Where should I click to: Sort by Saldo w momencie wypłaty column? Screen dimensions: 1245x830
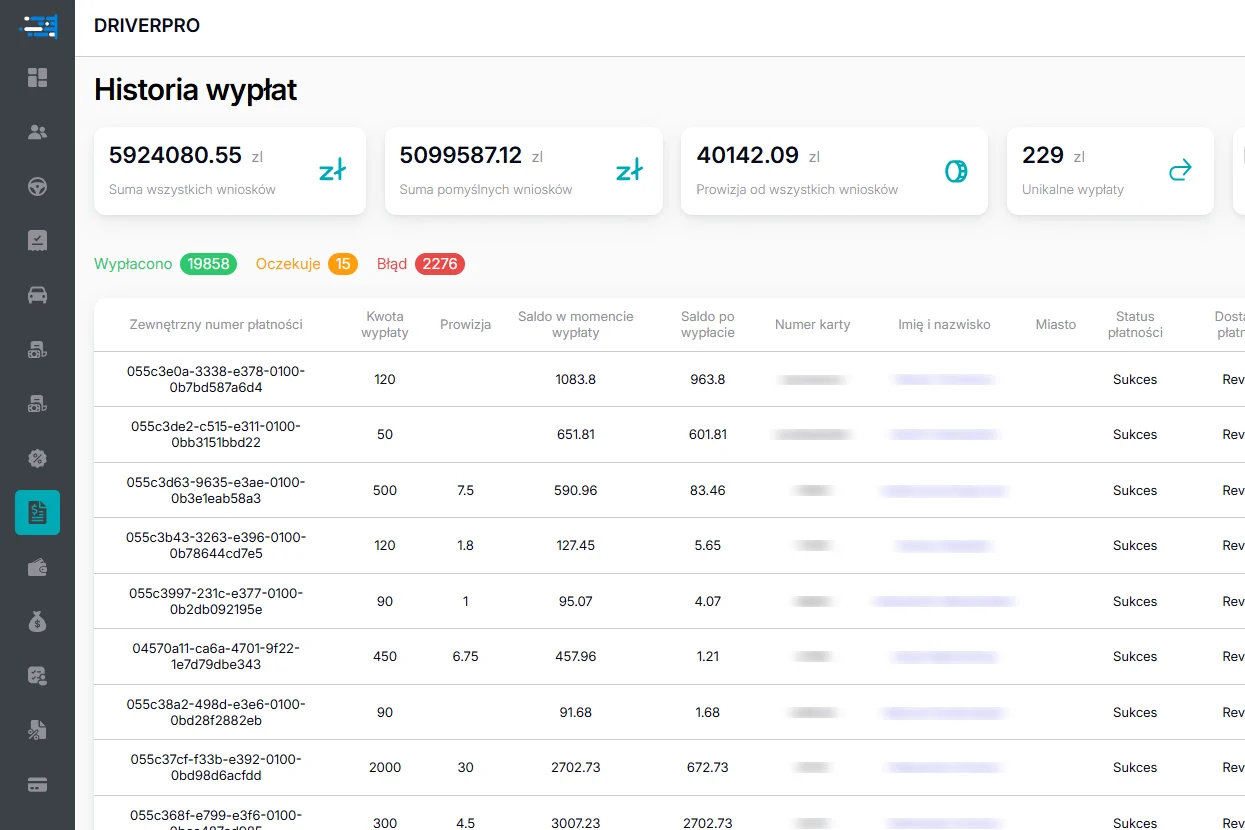click(576, 324)
